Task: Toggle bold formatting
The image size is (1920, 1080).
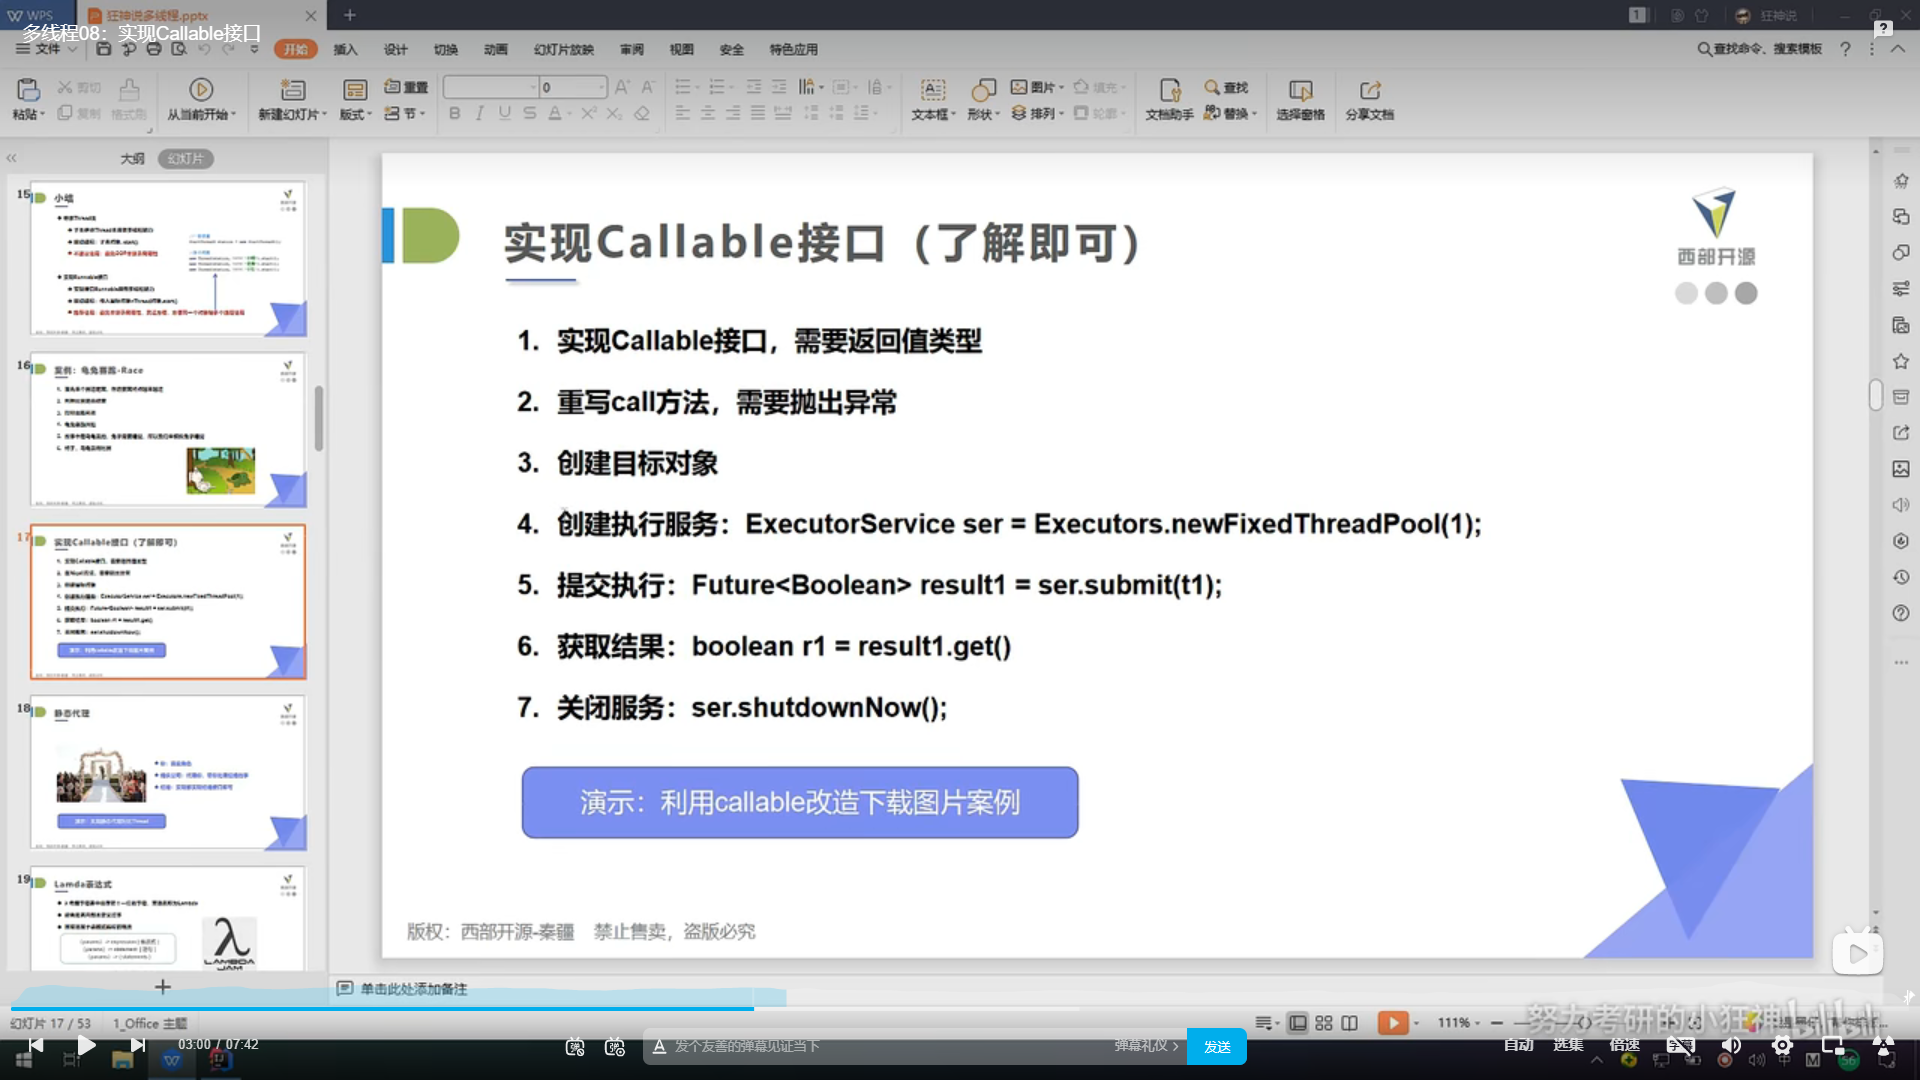Action: click(x=454, y=113)
